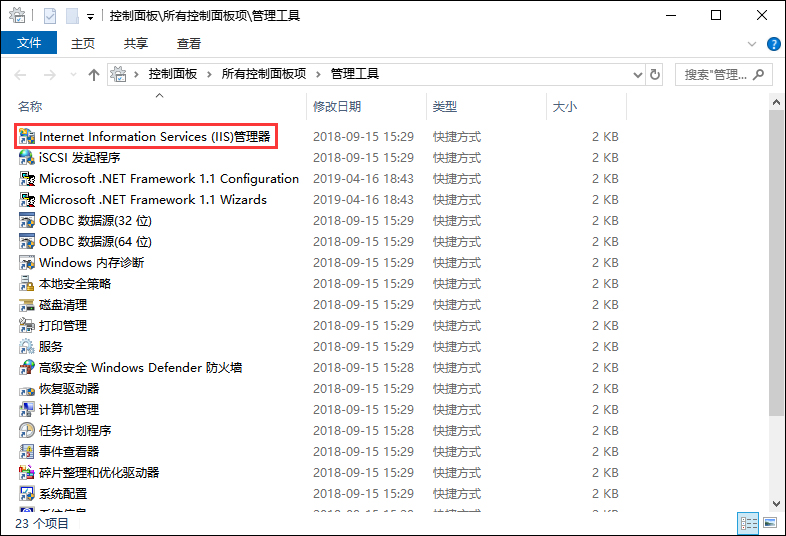The image size is (786, 536).
Task: Select the Microsoft .NET Framework 1.1 Wizards name
Action: click(153, 200)
